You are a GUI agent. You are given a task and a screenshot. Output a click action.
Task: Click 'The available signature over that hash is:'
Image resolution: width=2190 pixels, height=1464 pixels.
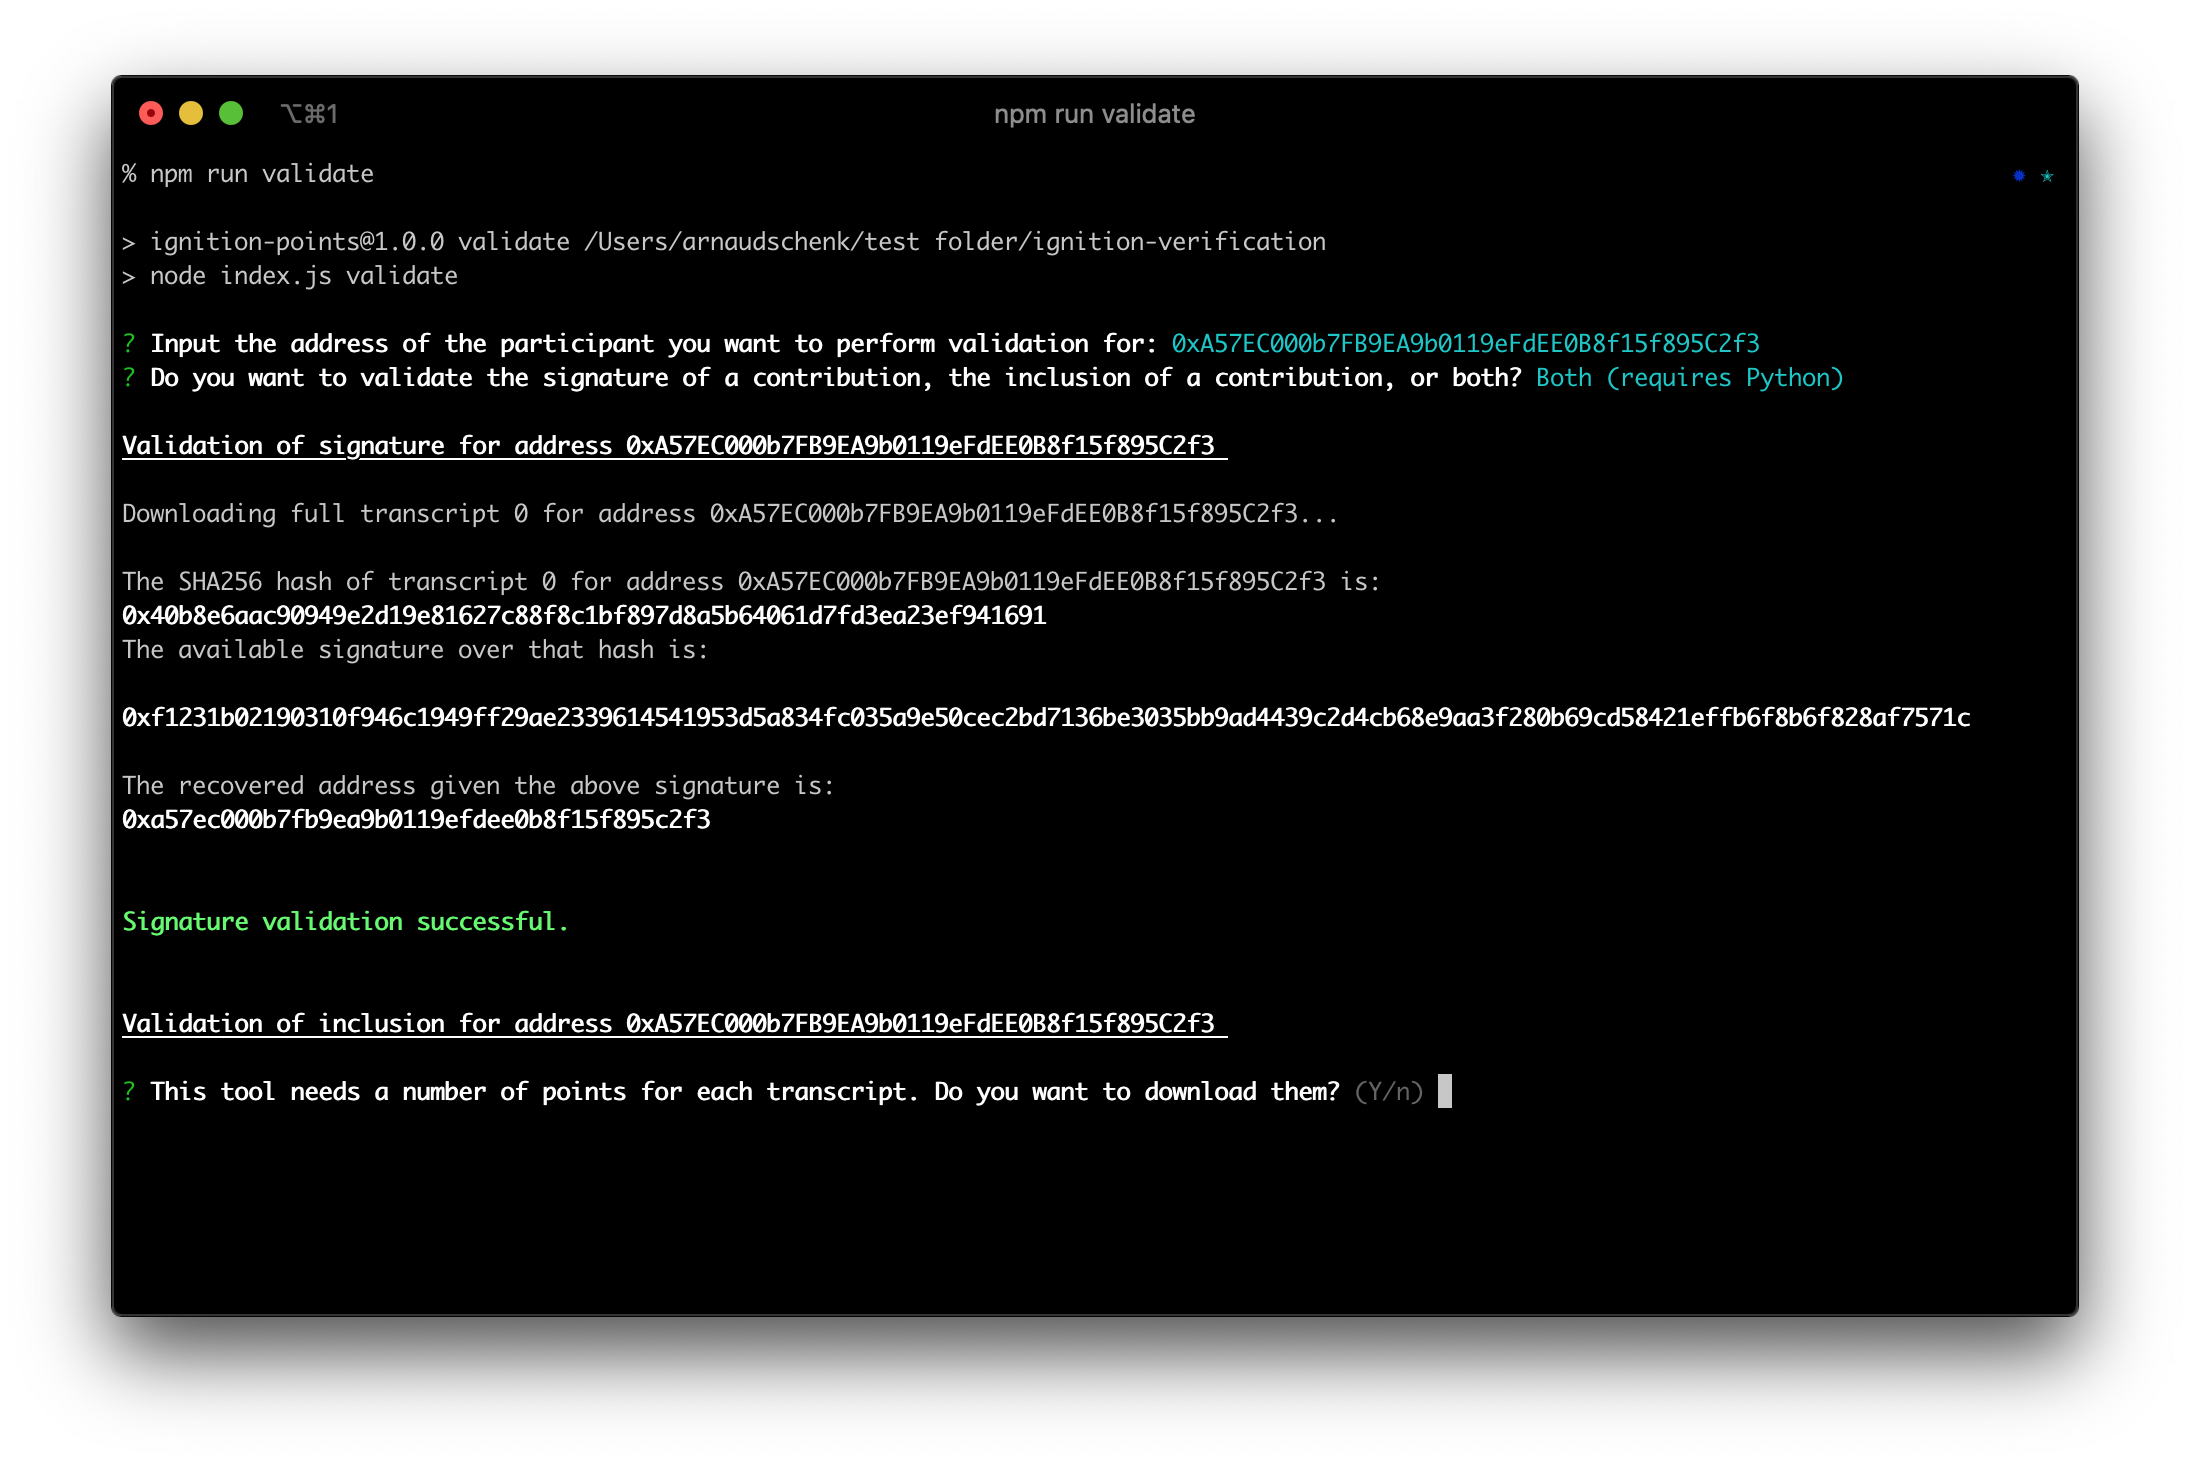415,650
